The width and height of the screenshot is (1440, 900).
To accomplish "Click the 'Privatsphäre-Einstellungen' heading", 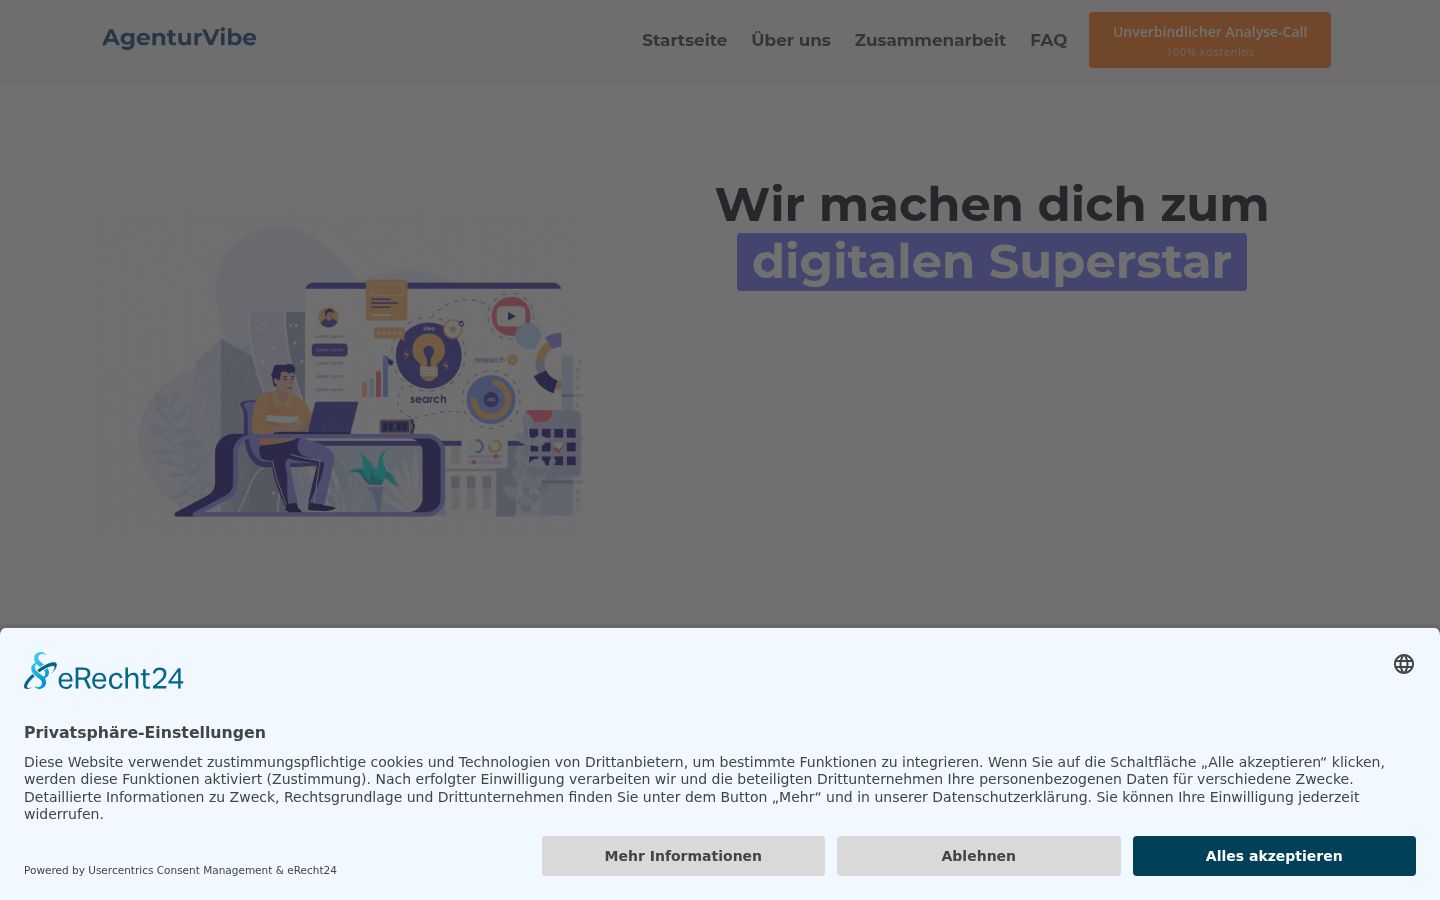I will point(145,733).
